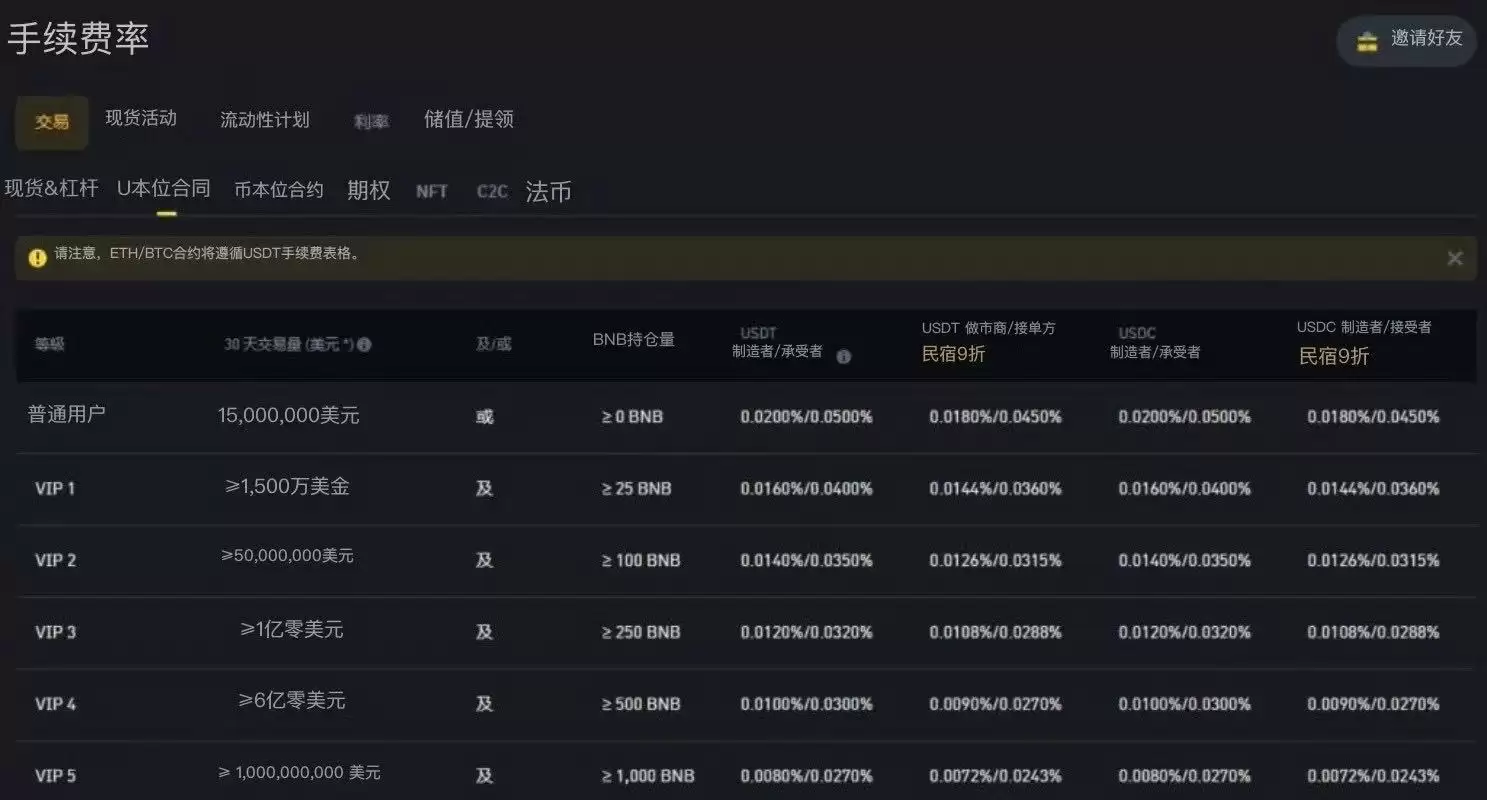The image size is (1487, 800).
Task: Click the info icon beside USDT 制造者/承受者
Action: point(843,356)
